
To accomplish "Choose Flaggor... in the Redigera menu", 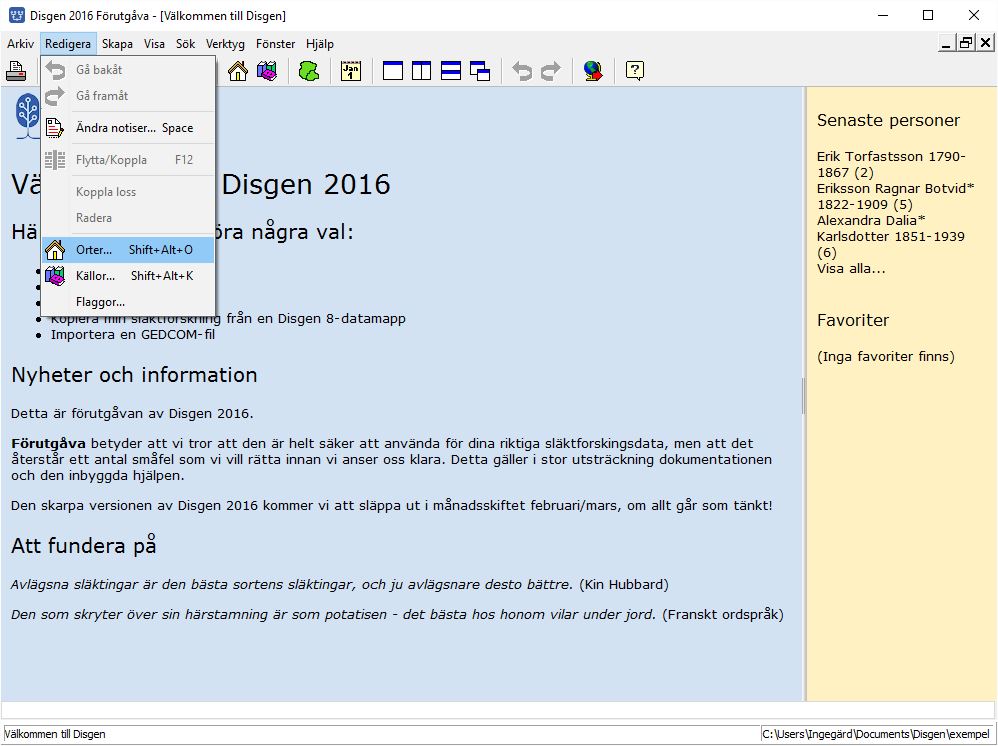I will (128, 302).
